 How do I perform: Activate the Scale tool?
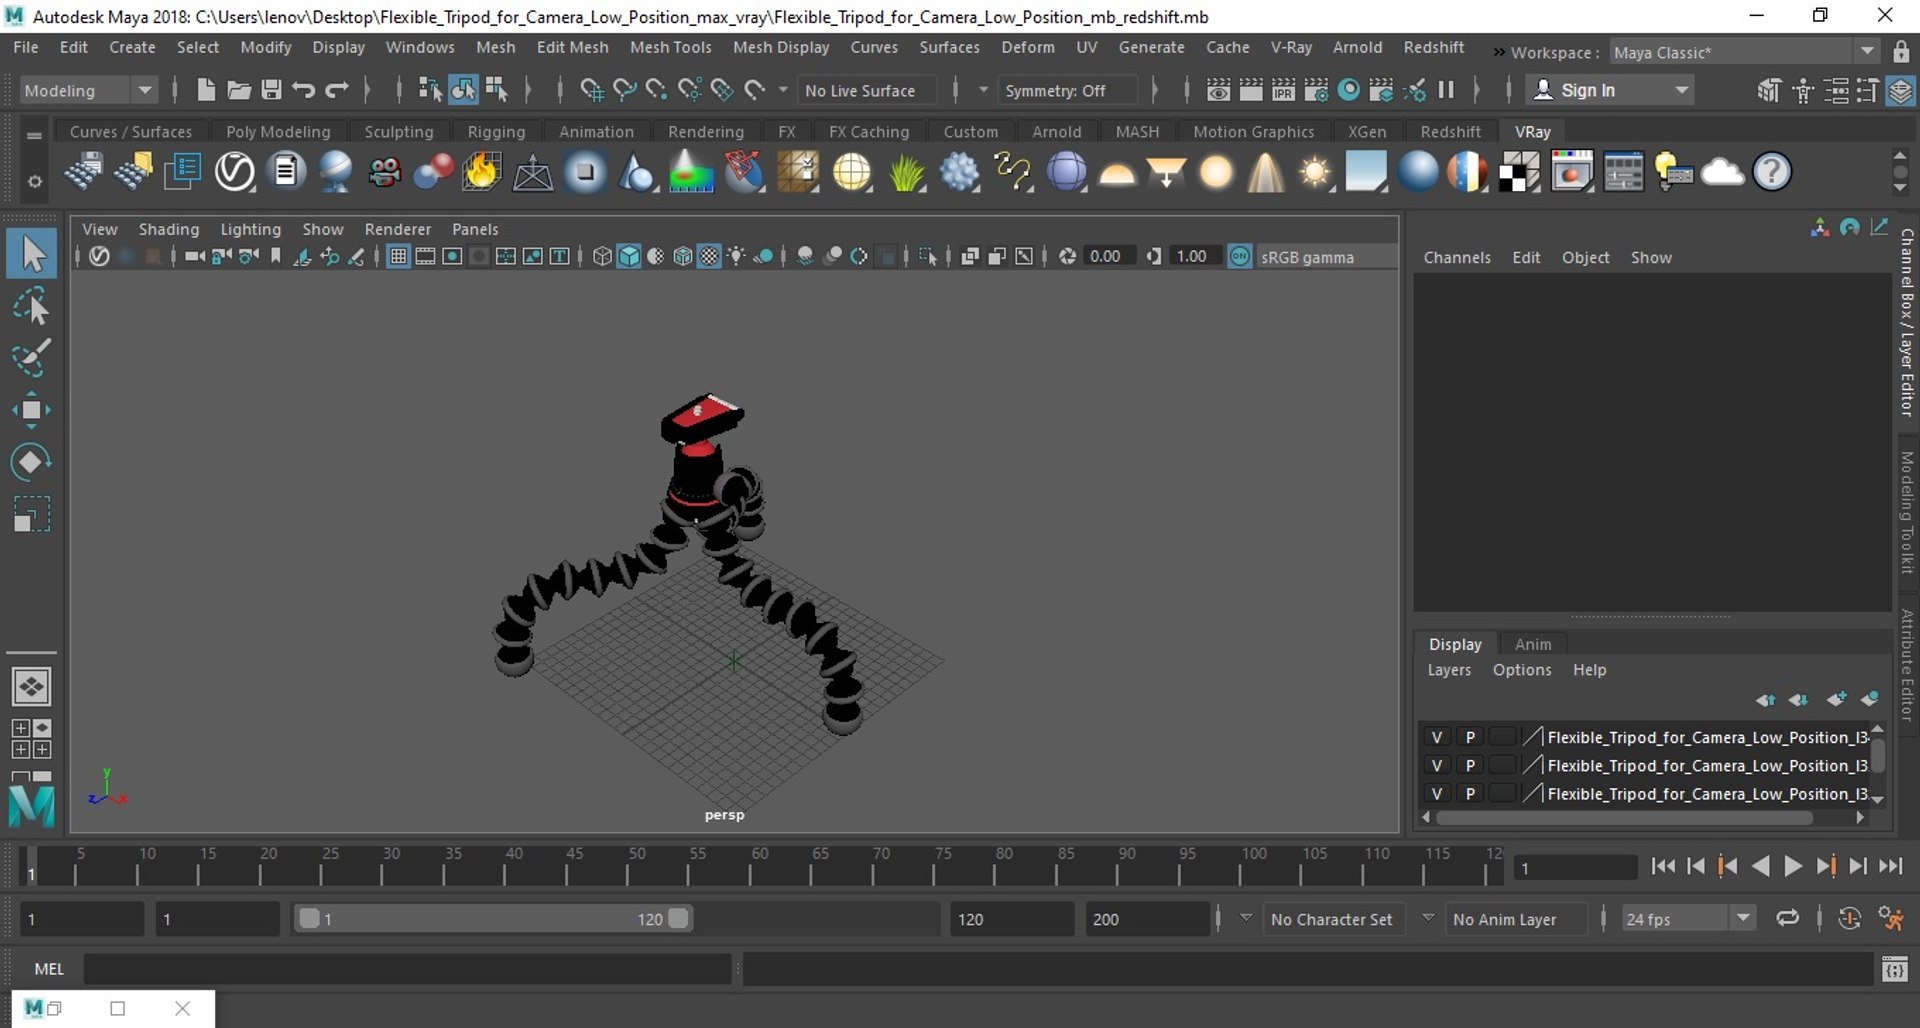click(x=32, y=514)
